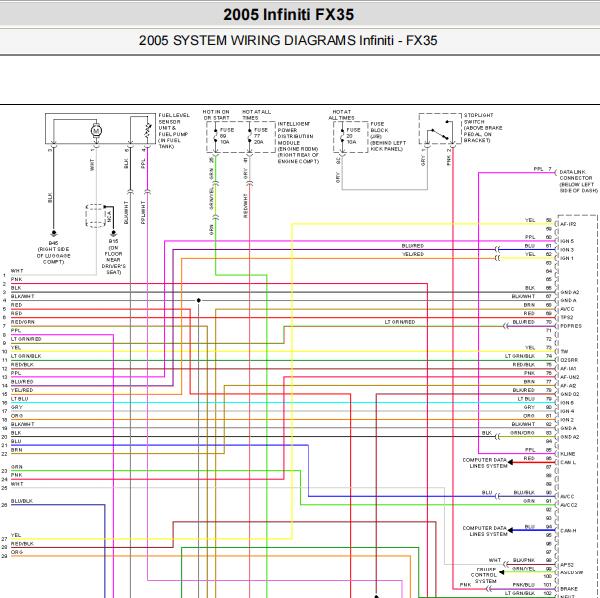Click the B45 ground point symbol

[54, 233]
